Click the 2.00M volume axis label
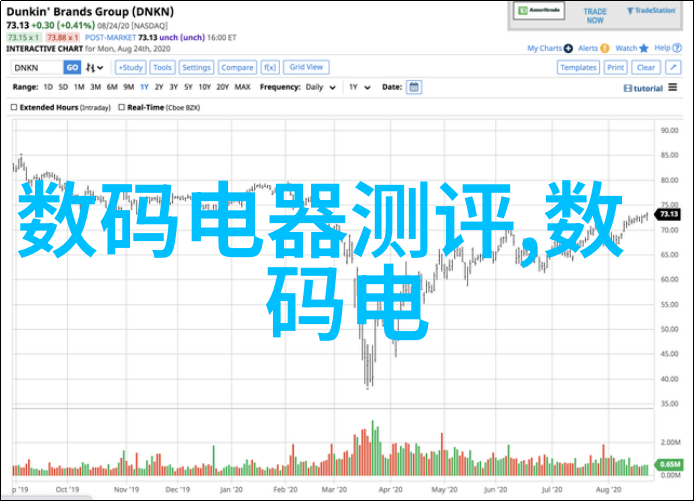Viewport: 695px width, 502px height. pyautogui.click(x=671, y=442)
